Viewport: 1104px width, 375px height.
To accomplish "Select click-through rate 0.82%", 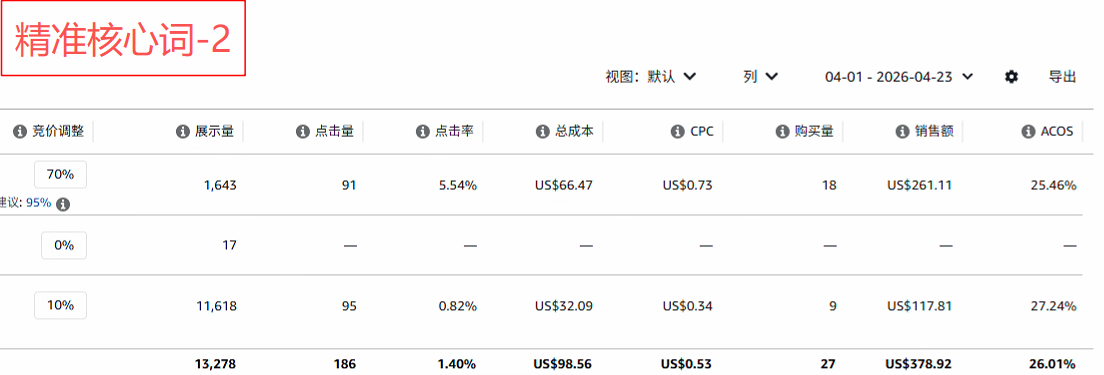I will tap(458, 306).
